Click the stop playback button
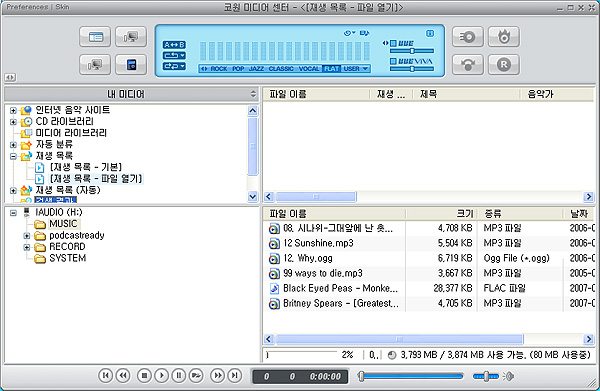Screen dimensions: 600x391 pyautogui.click(x=144, y=376)
